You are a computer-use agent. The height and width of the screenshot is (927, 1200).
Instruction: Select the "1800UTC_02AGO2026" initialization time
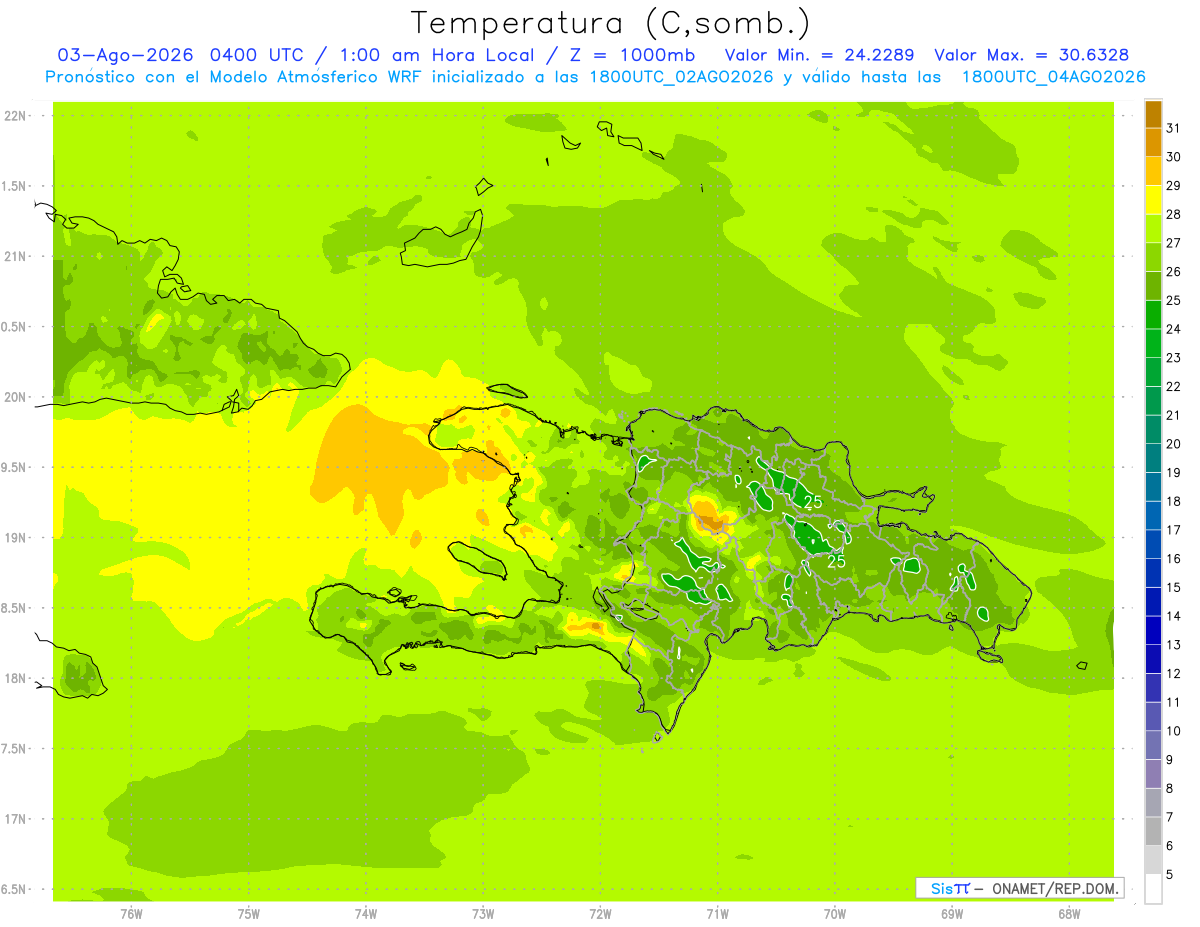click(681, 77)
